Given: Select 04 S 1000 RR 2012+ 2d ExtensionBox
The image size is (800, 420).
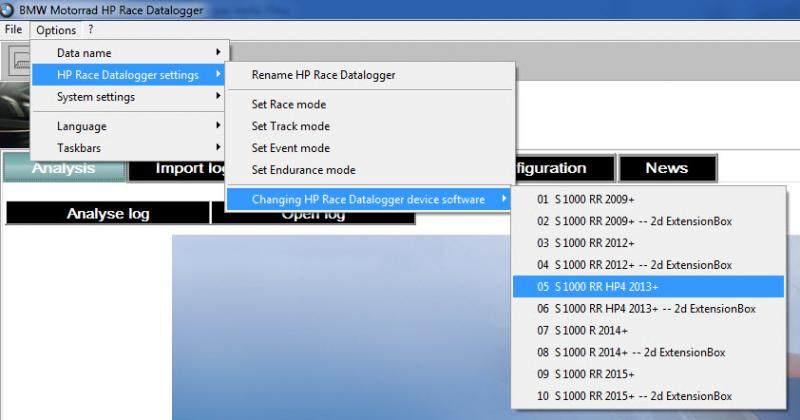Looking at the screenshot, I should (648, 265).
